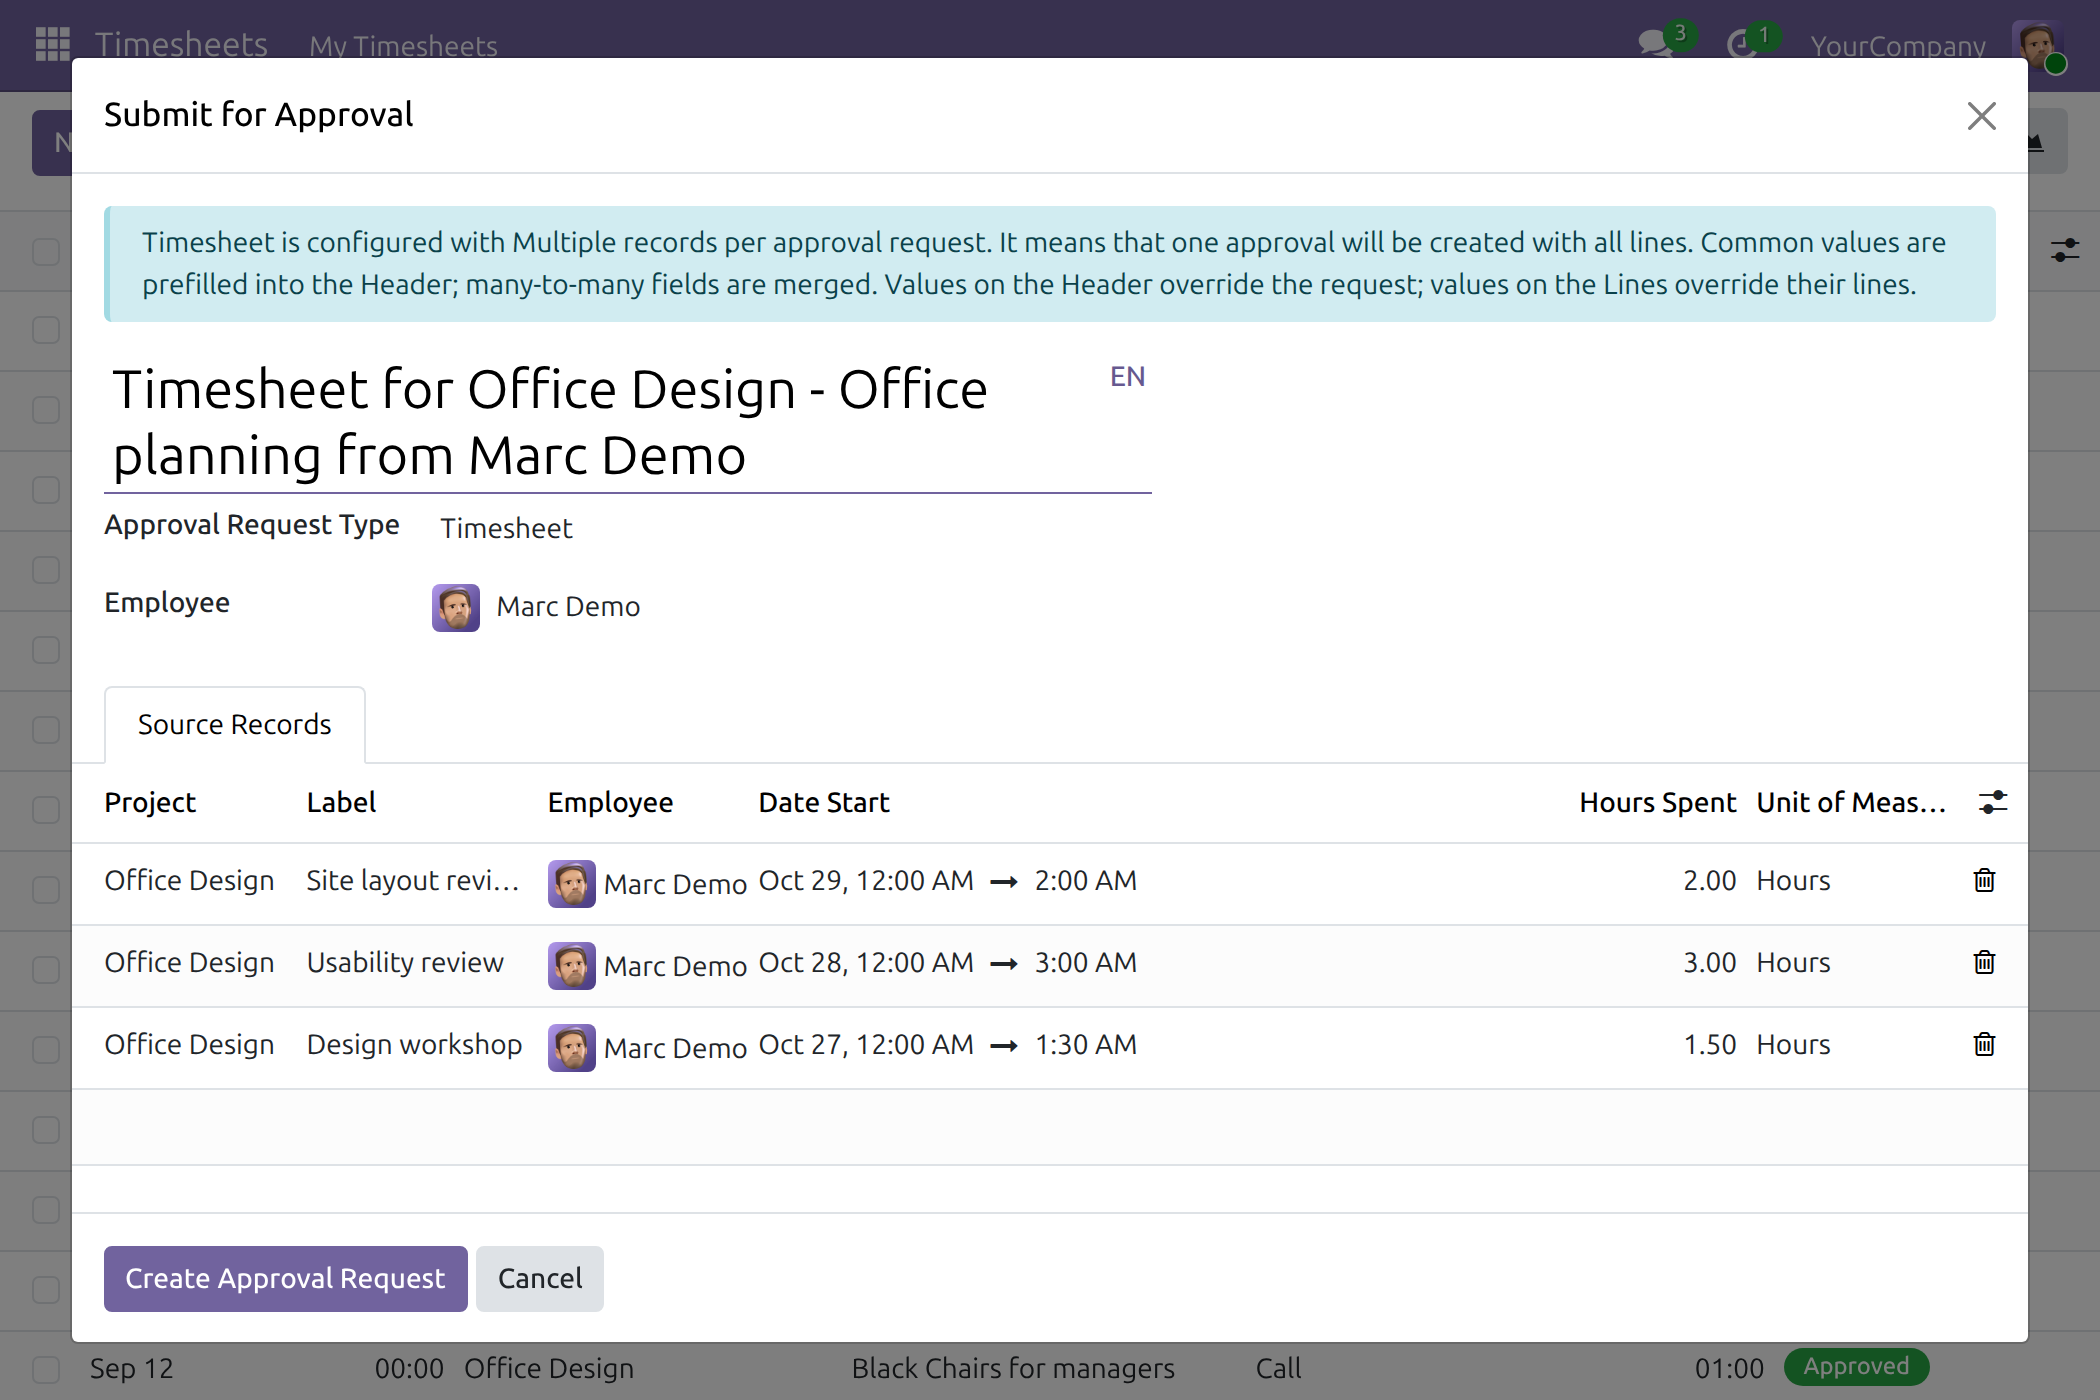The image size is (2100, 1400).
Task: Click the EN translation button
Action: point(1127,377)
